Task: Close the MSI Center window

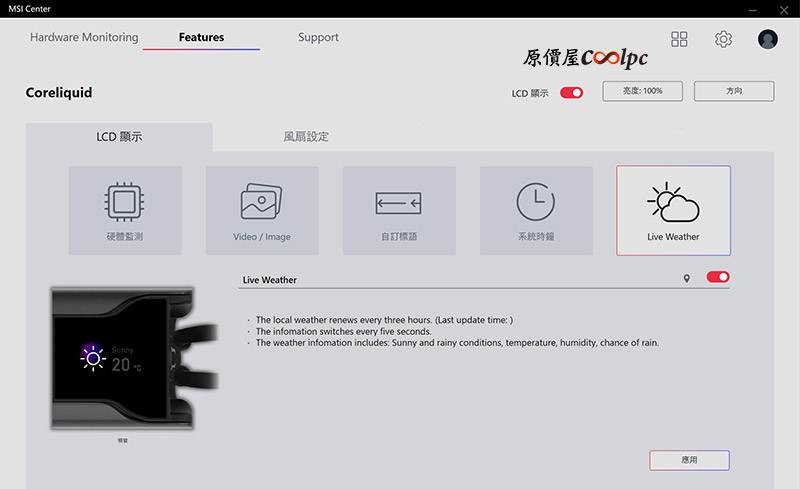Action: point(784,10)
